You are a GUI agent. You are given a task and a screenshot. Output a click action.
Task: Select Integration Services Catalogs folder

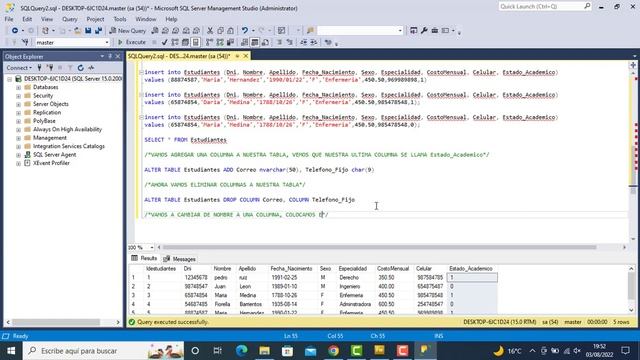coord(69,146)
